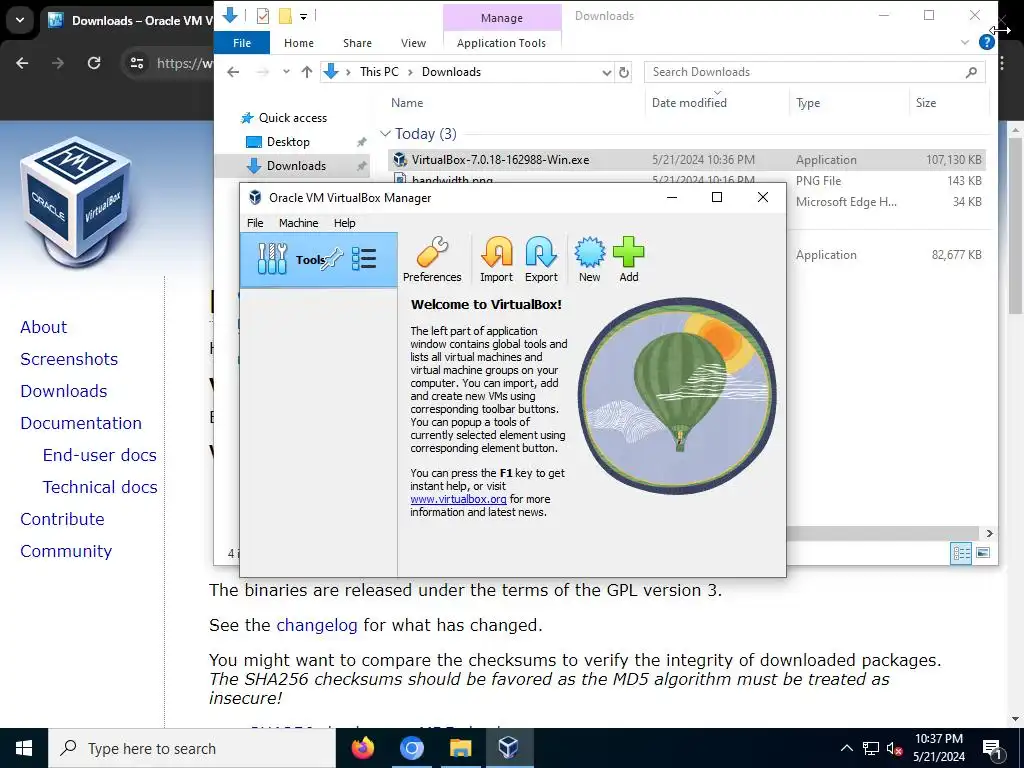Show hidden system tray icons

tap(846, 748)
